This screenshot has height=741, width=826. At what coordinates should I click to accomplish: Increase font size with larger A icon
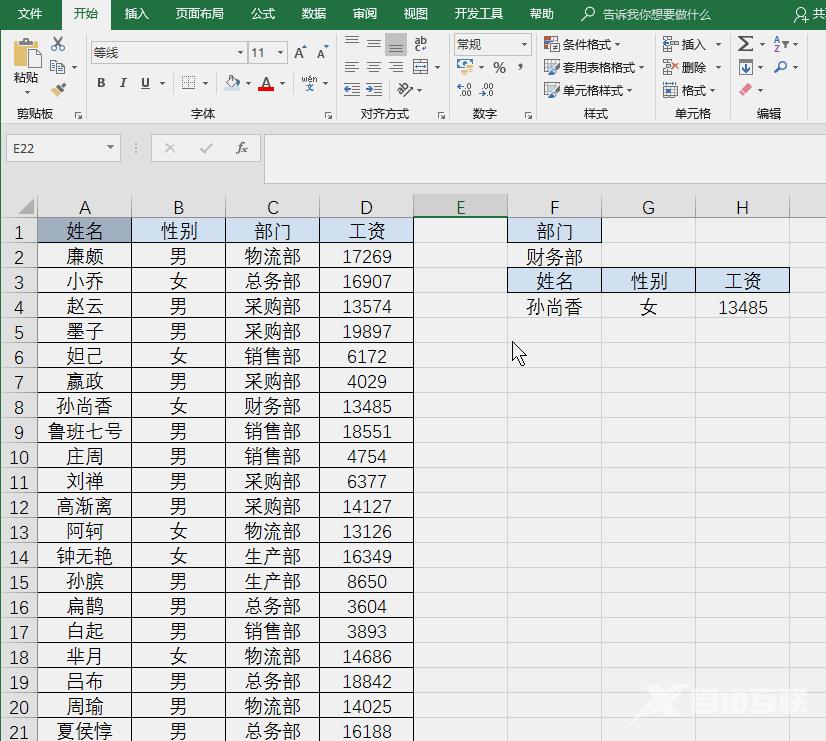point(301,52)
